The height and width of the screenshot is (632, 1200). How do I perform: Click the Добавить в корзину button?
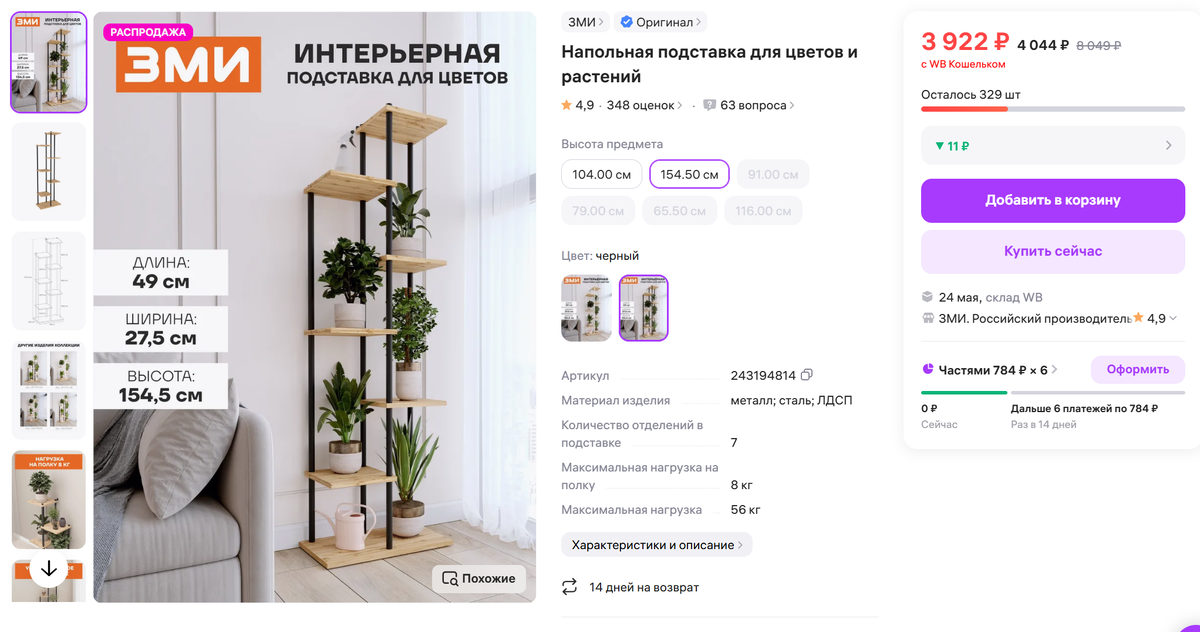1053,200
